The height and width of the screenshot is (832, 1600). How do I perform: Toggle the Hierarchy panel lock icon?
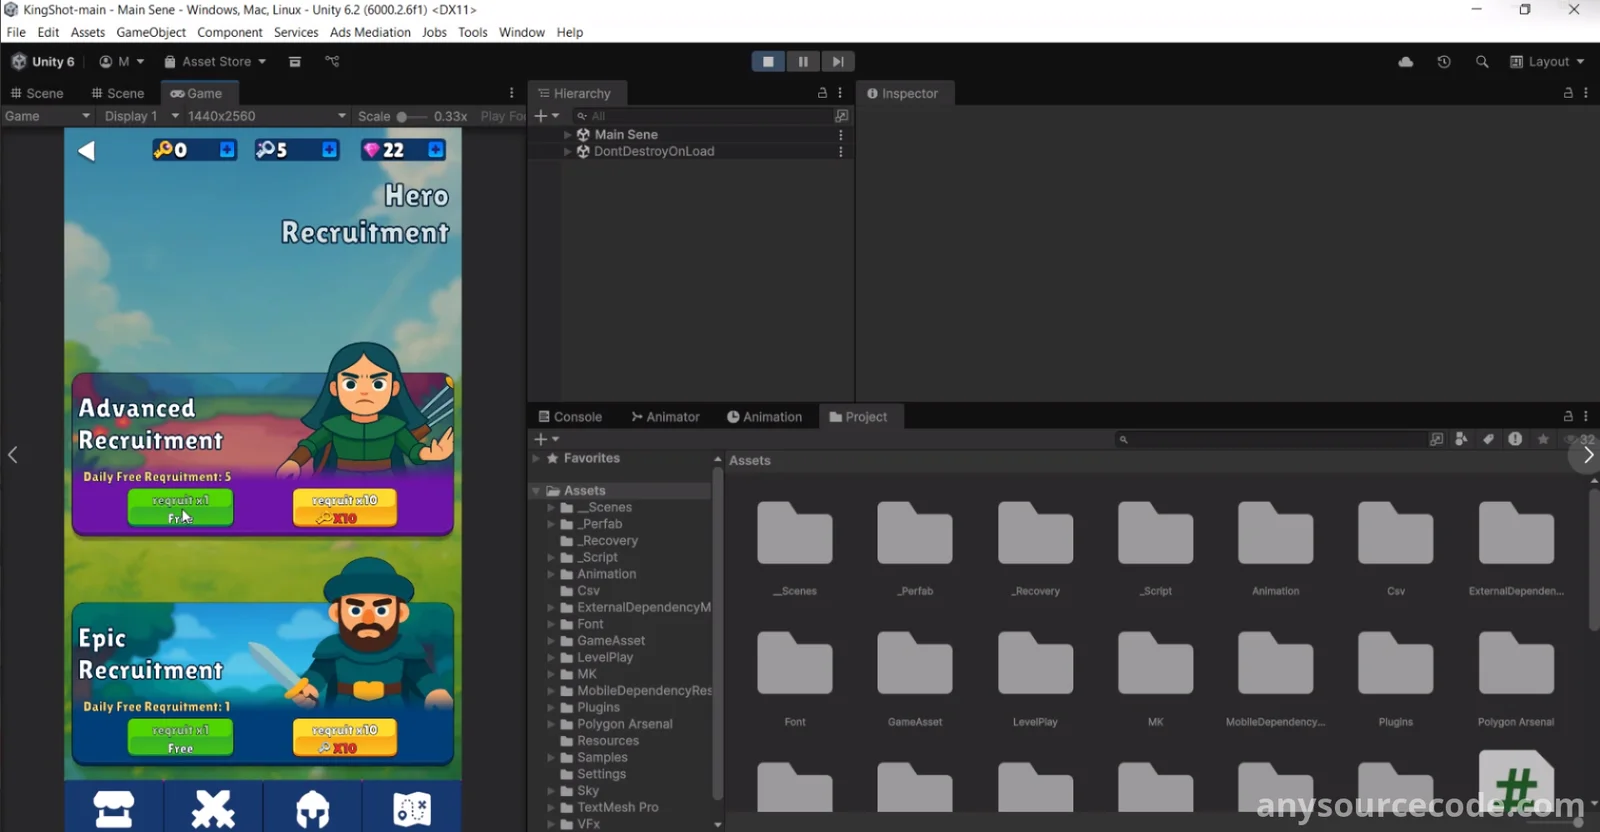(x=822, y=93)
